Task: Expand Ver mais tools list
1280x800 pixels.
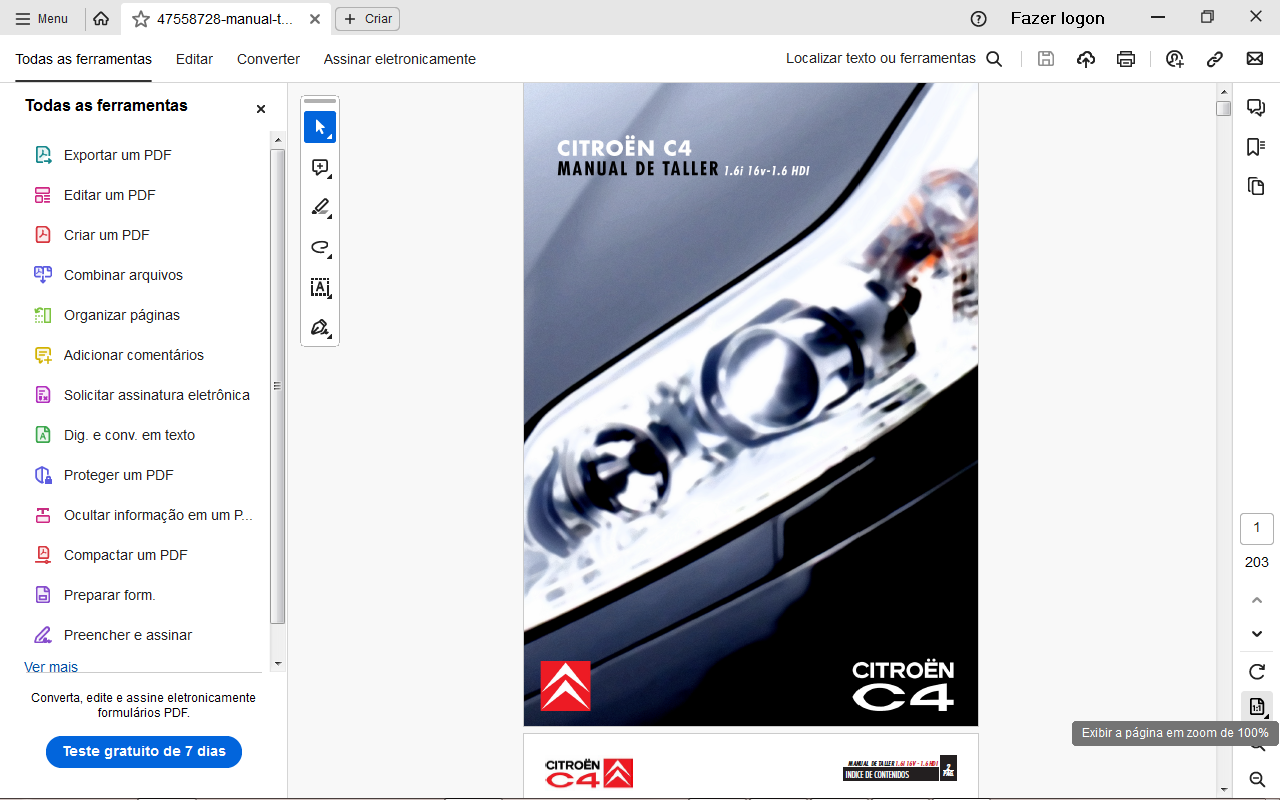Action: pyautogui.click(x=51, y=667)
